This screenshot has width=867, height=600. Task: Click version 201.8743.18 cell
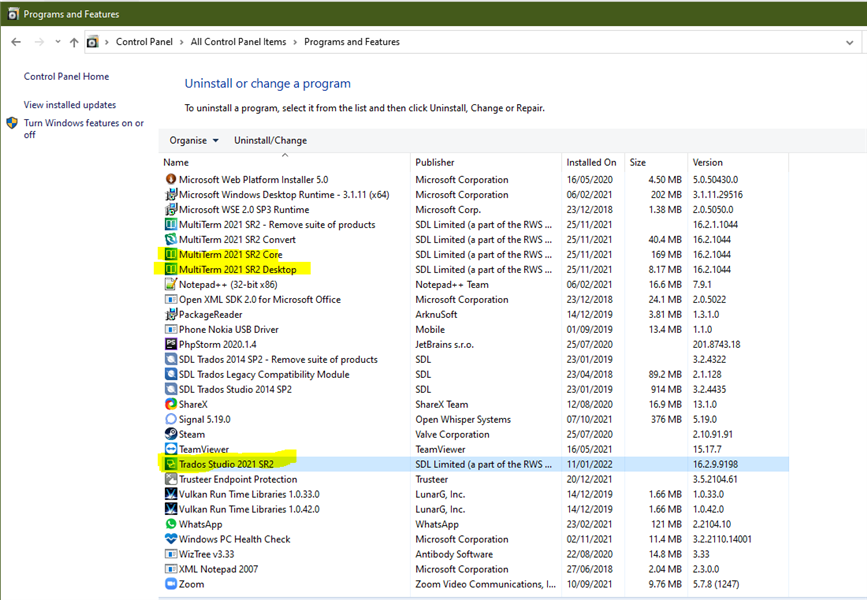pyautogui.click(x=716, y=344)
